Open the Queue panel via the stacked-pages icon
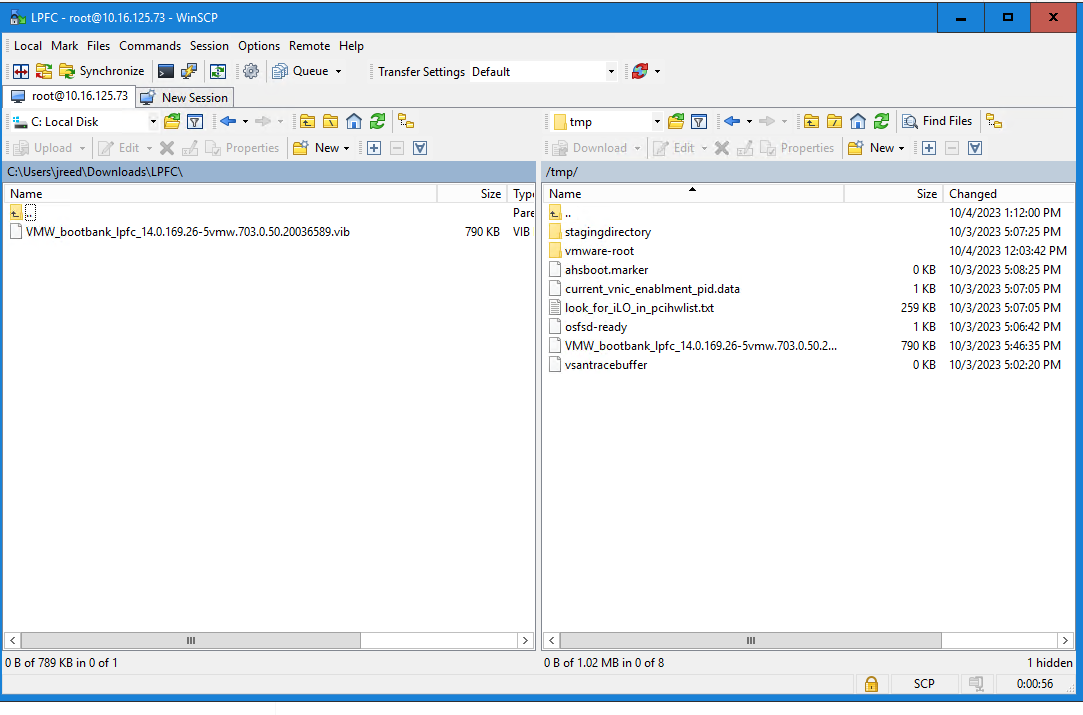The image size is (1083, 715). point(281,71)
